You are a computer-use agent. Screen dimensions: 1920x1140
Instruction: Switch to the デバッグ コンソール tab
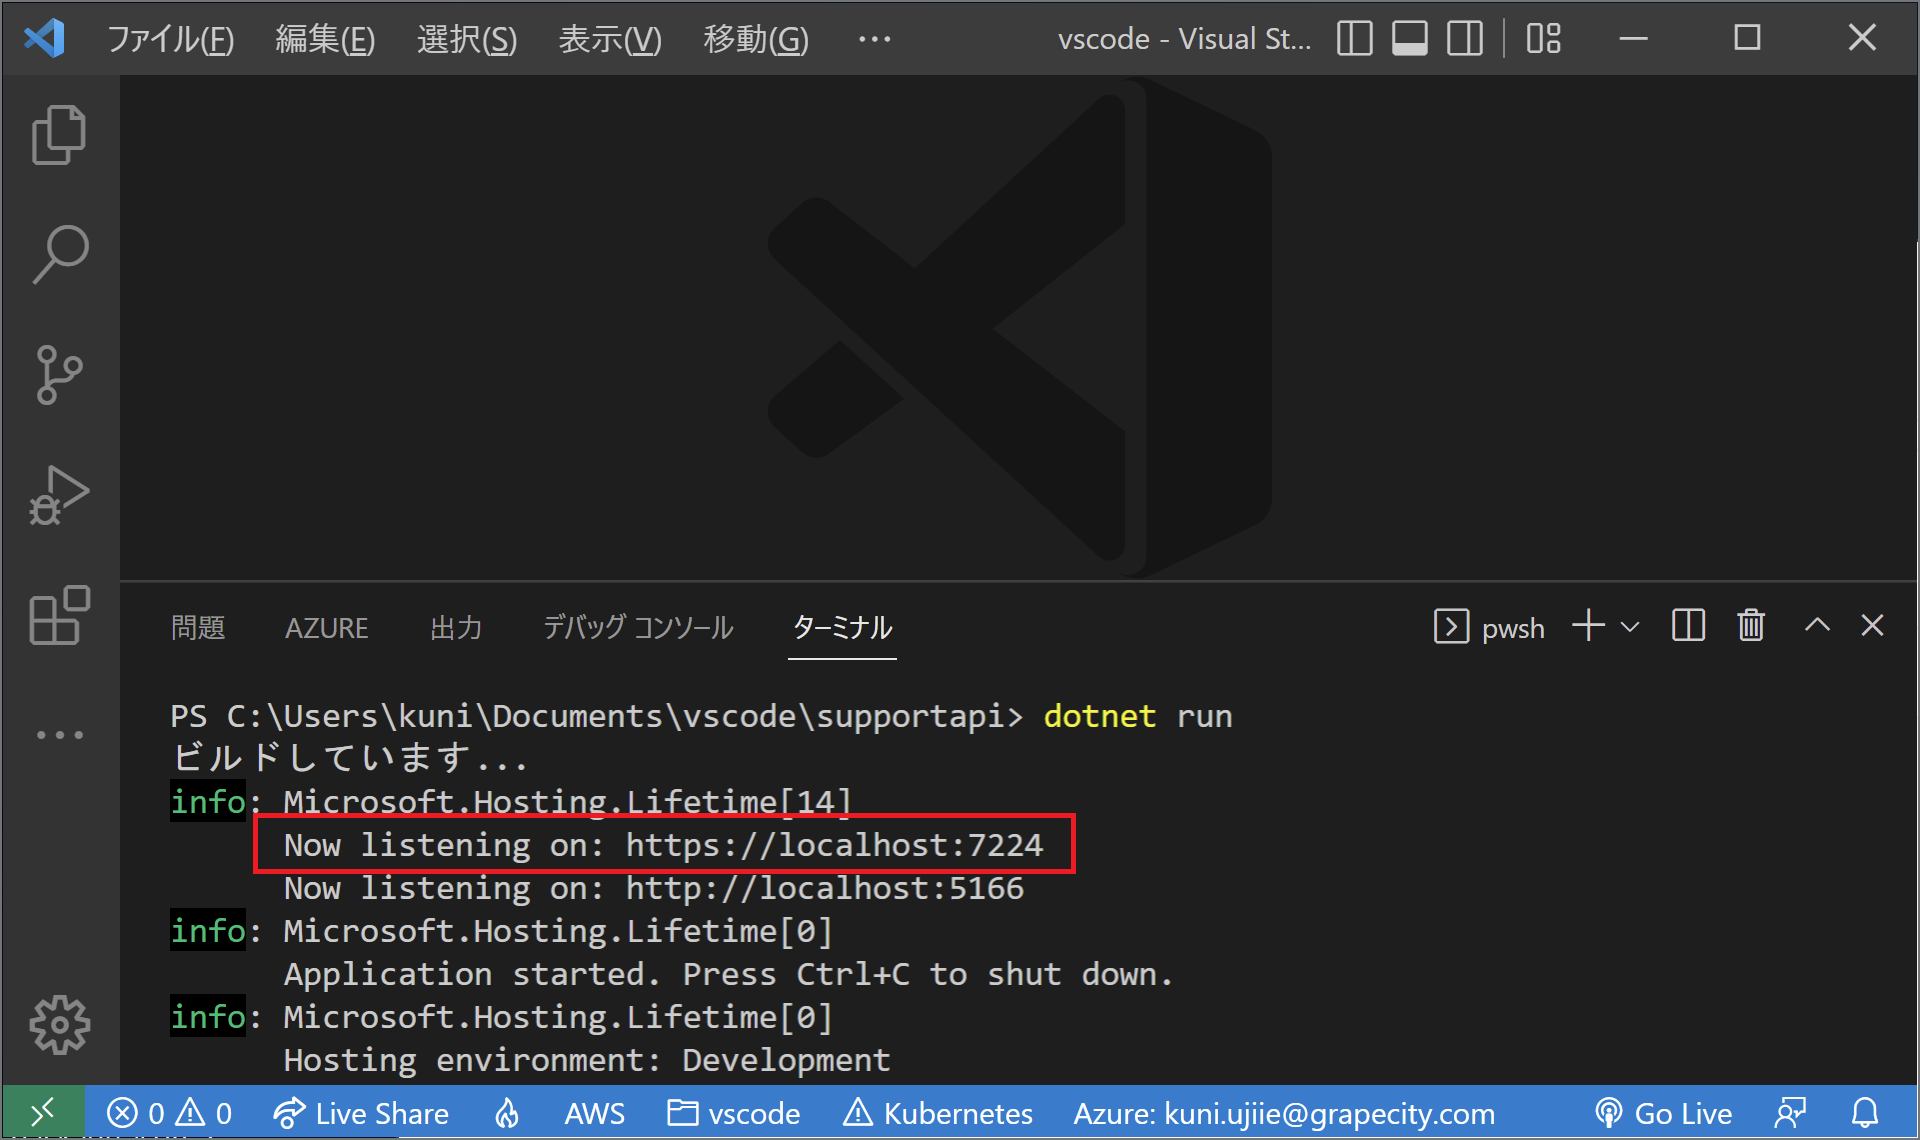(638, 628)
